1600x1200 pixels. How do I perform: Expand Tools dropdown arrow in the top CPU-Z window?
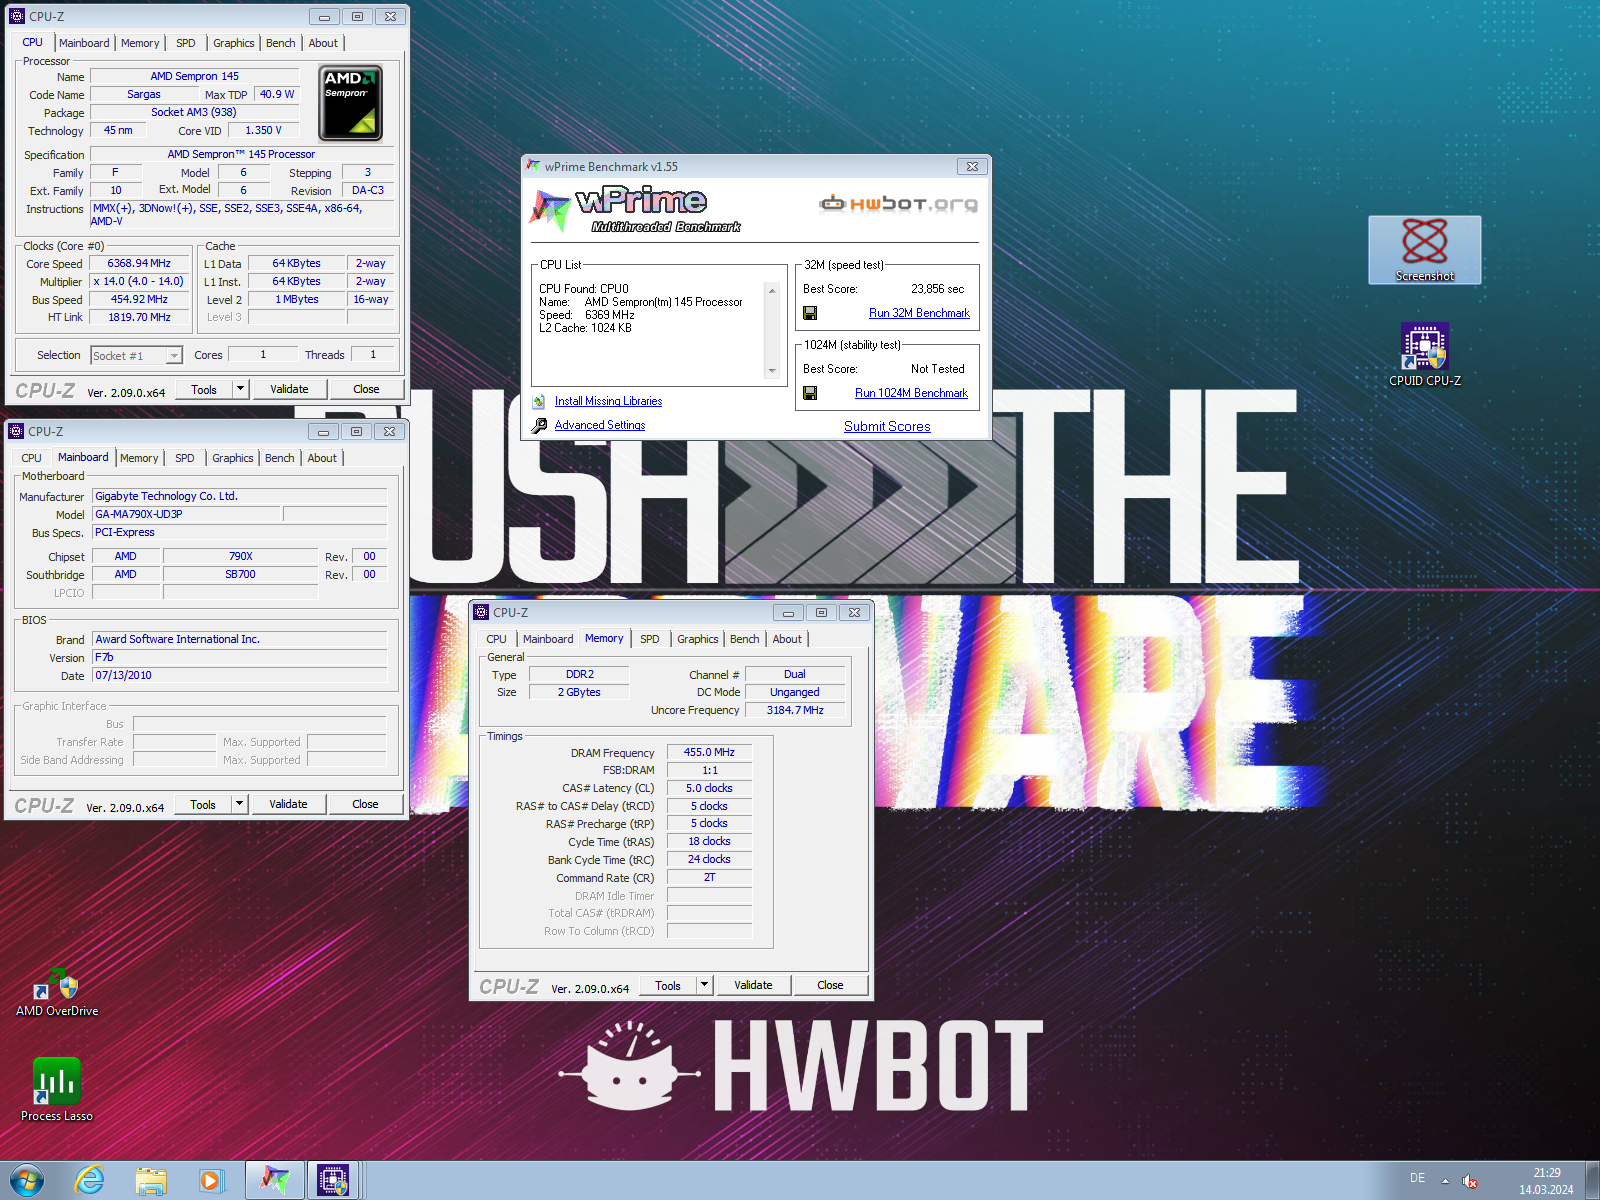click(x=240, y=389)
